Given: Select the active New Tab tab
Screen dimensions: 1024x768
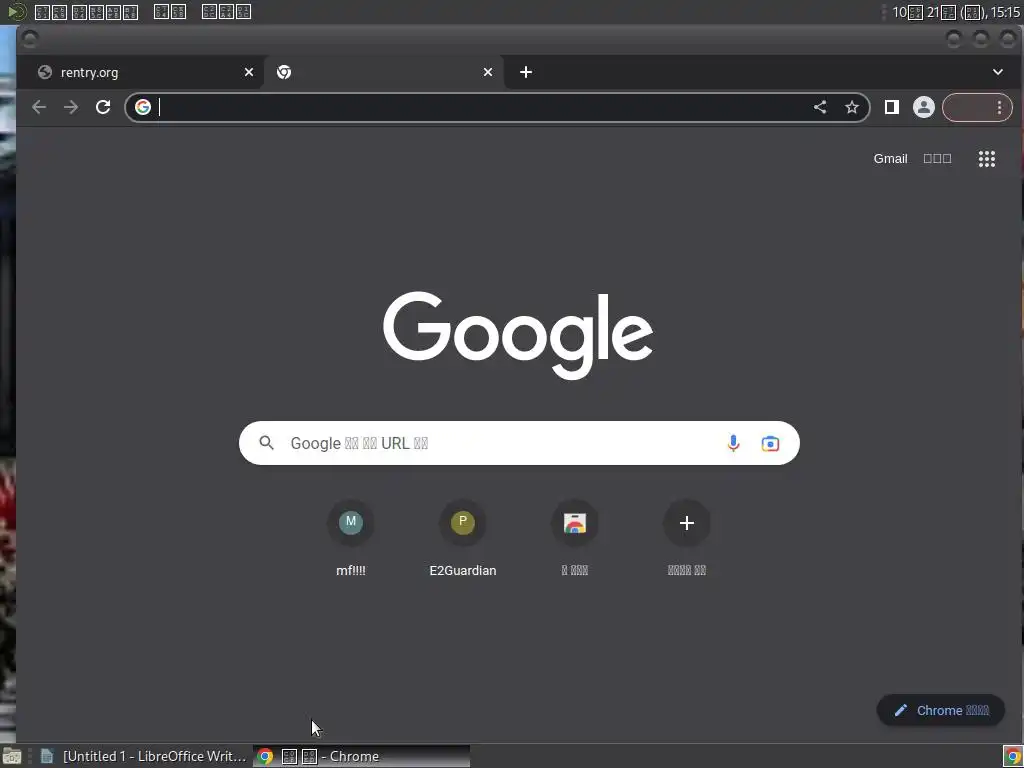Looking at the screenshot, I should pos(384,72).
